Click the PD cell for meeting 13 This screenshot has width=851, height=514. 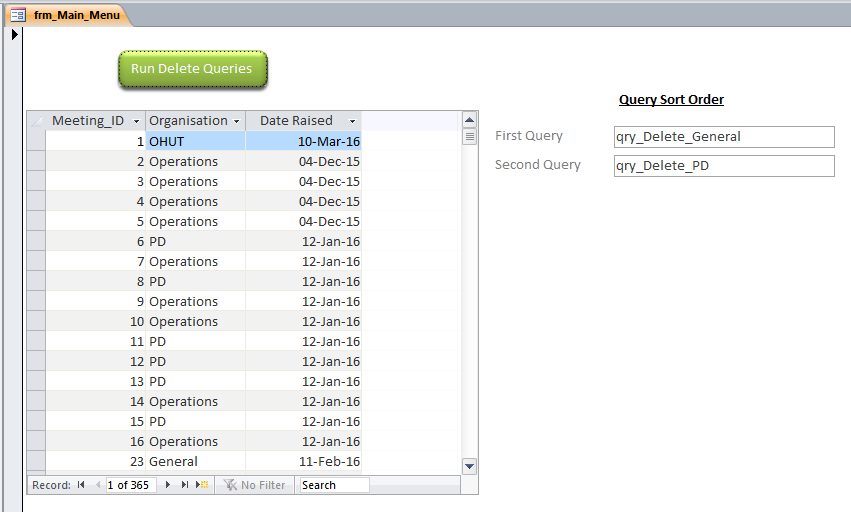coord(195,382)
